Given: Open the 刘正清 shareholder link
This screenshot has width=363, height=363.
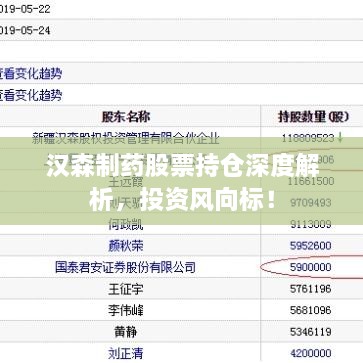Looking at the screenshot, I should pyautogui.click(x=126, y=353).
